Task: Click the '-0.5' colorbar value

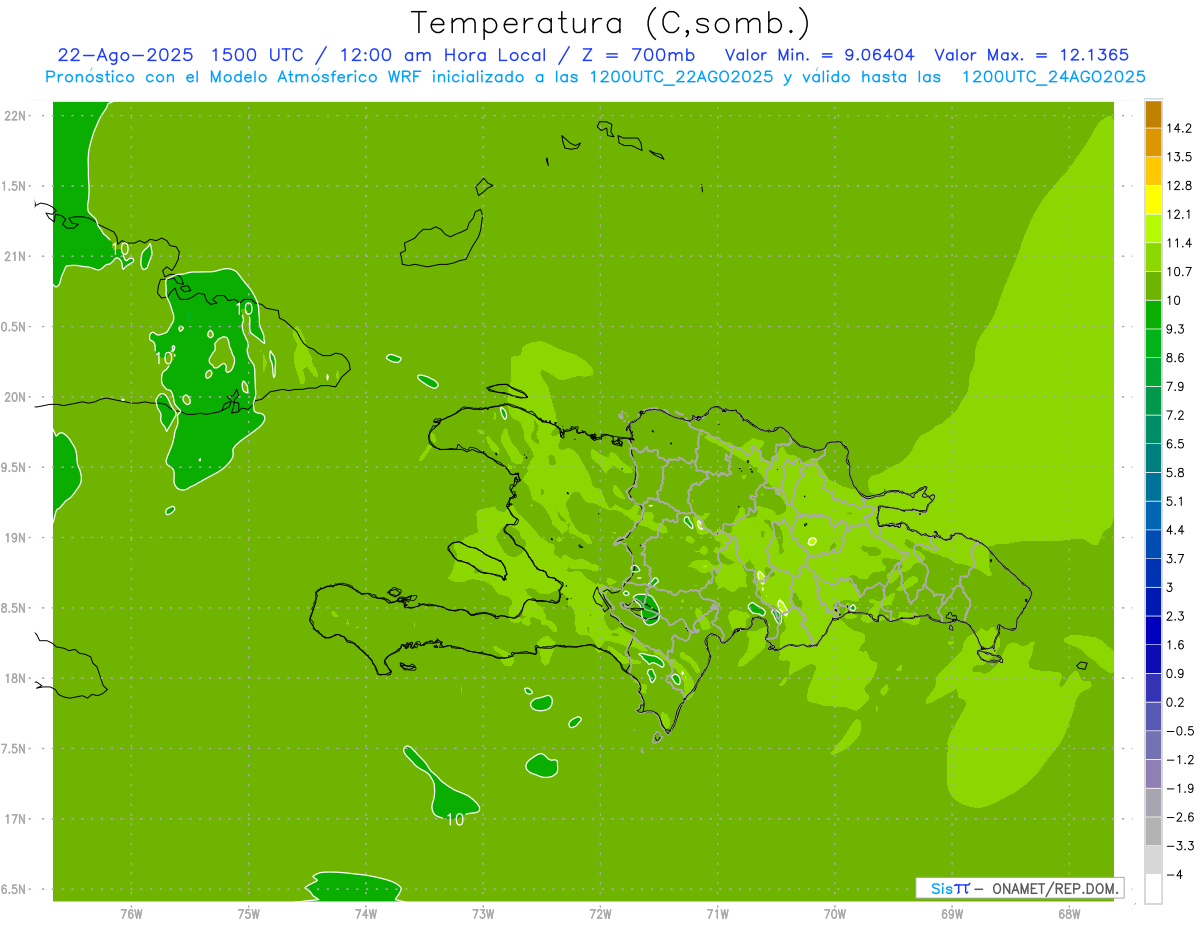Action: coord(1179,731)
